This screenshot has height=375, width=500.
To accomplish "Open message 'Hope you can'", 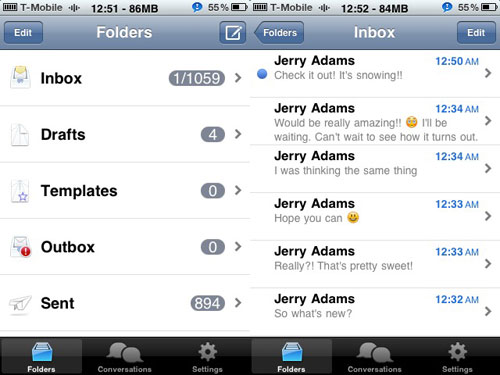I will [375, 216].
